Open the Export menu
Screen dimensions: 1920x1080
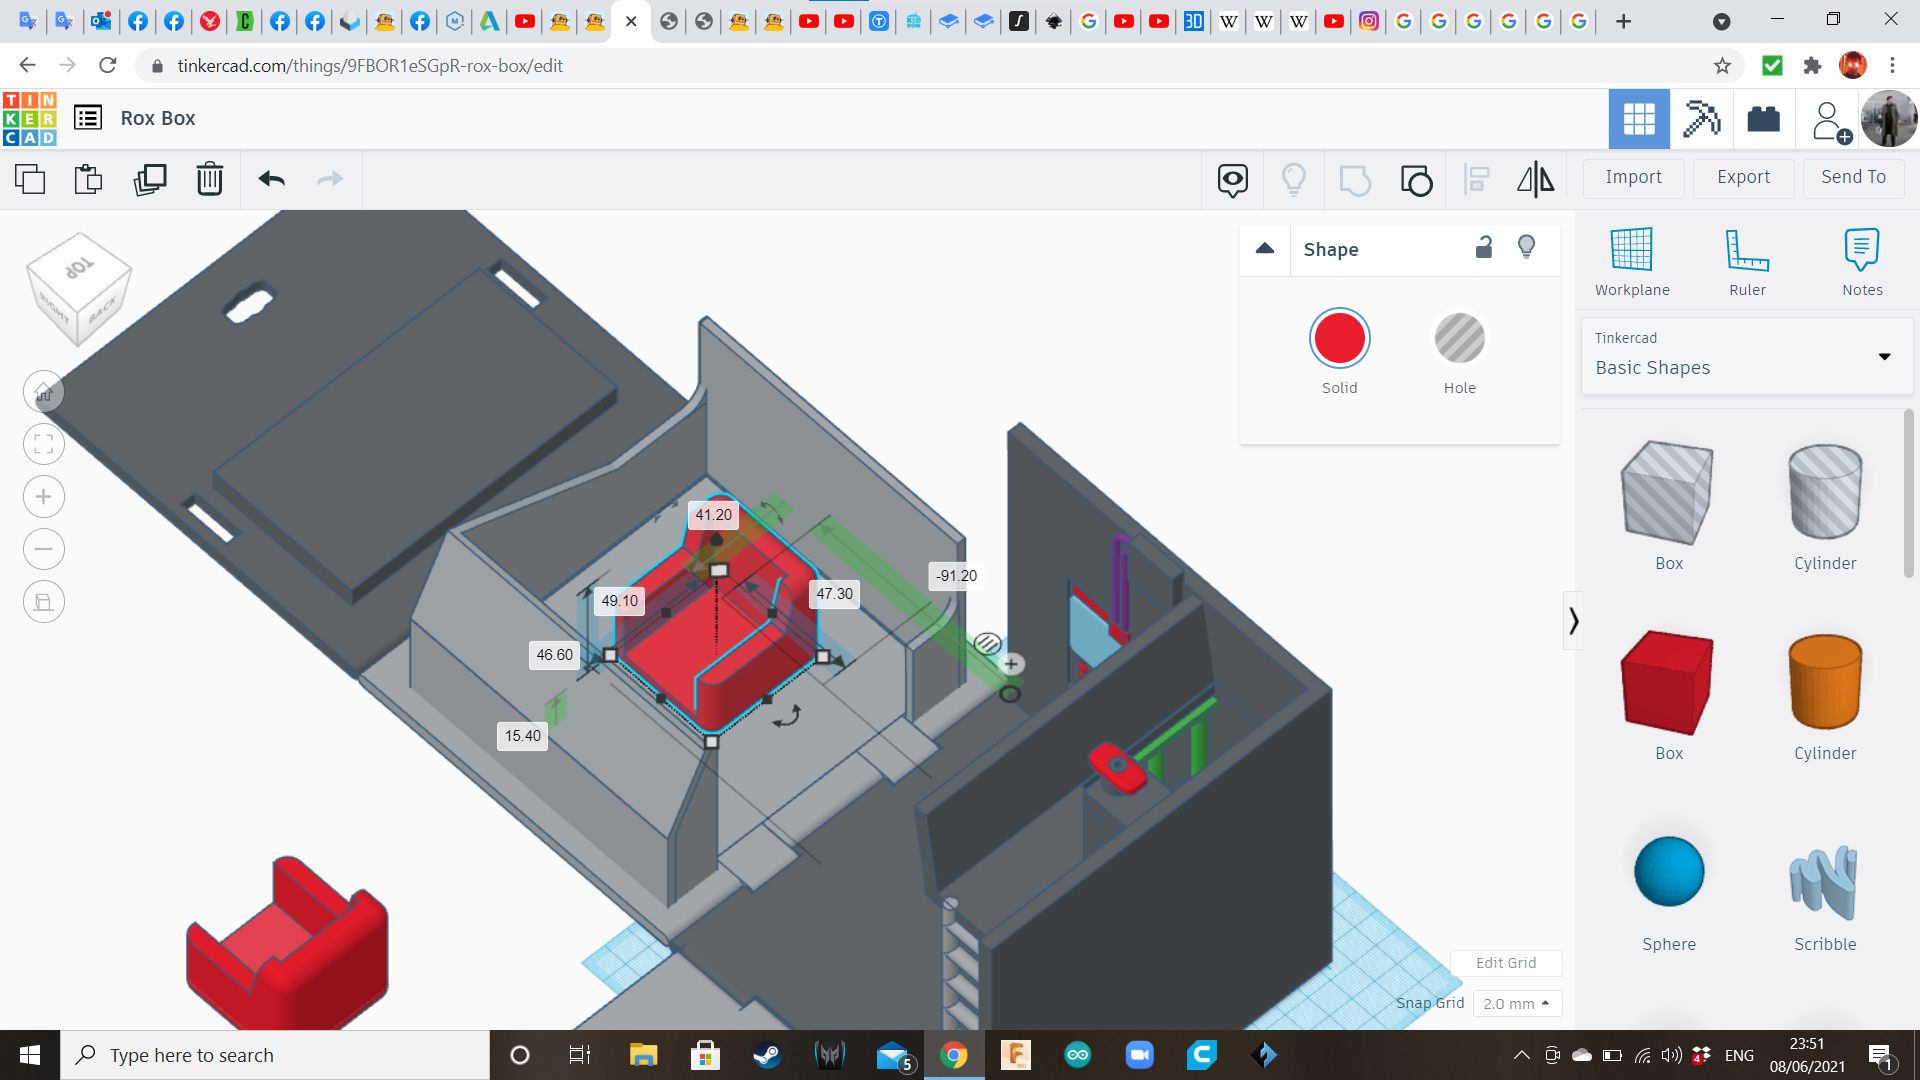pyautogui.click(x=1743, y=177)
